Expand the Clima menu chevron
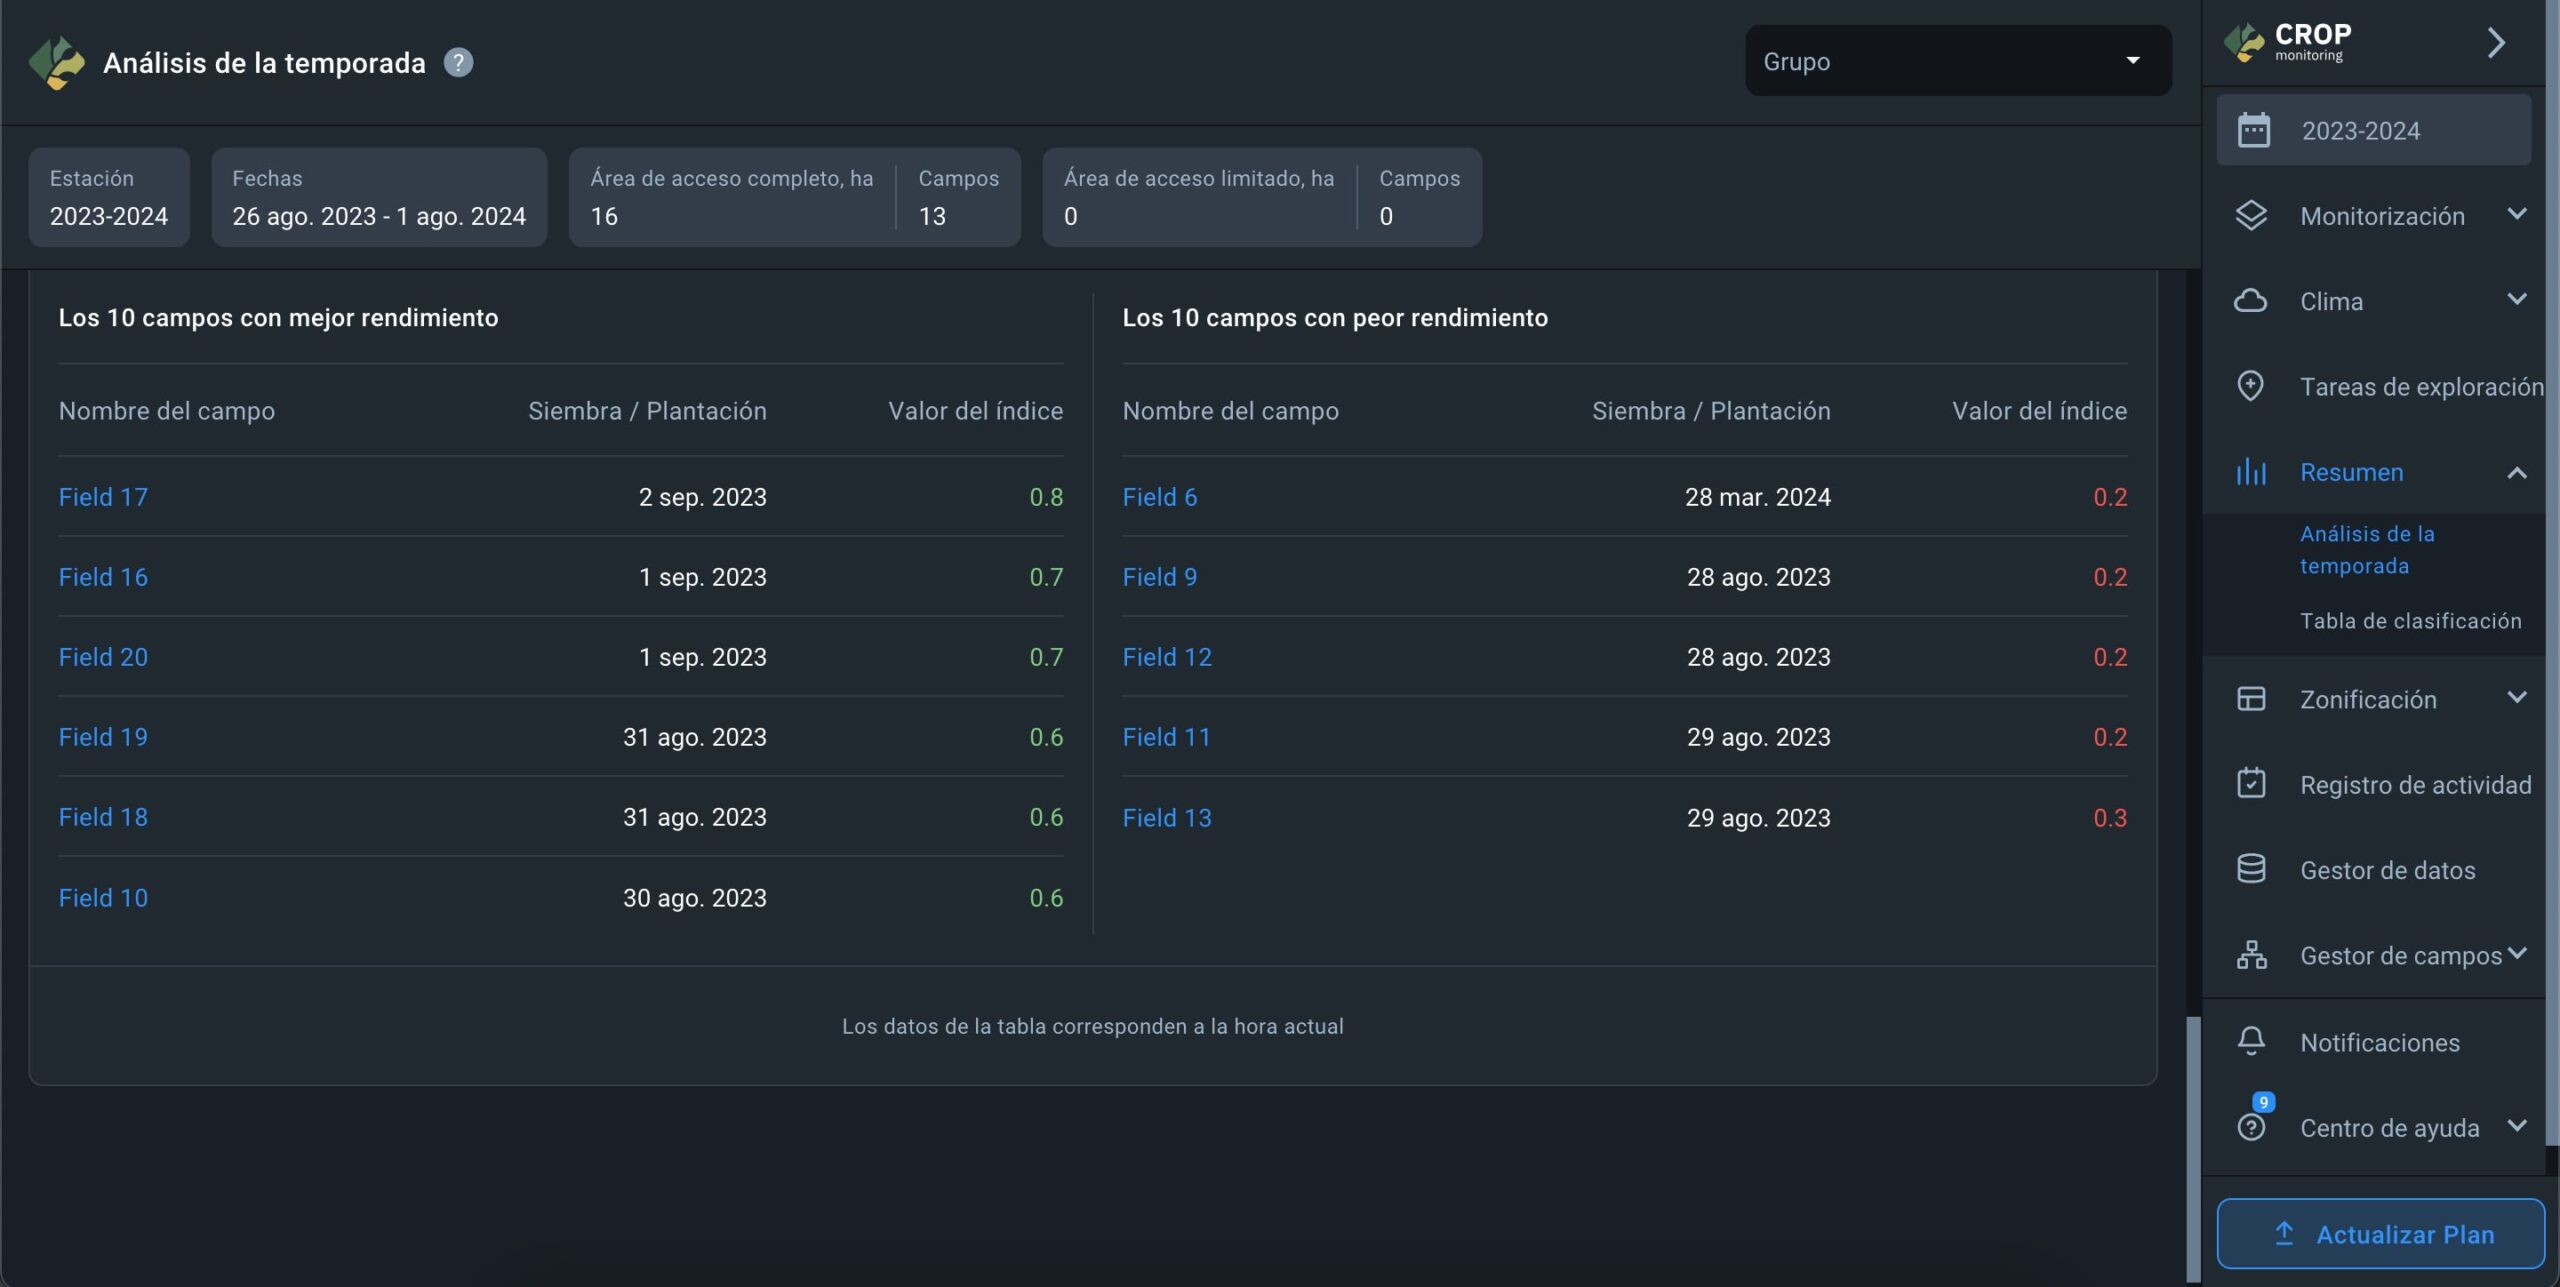The width and height of the screenshot is (2560, 1287). click(x=2516, y=300)
